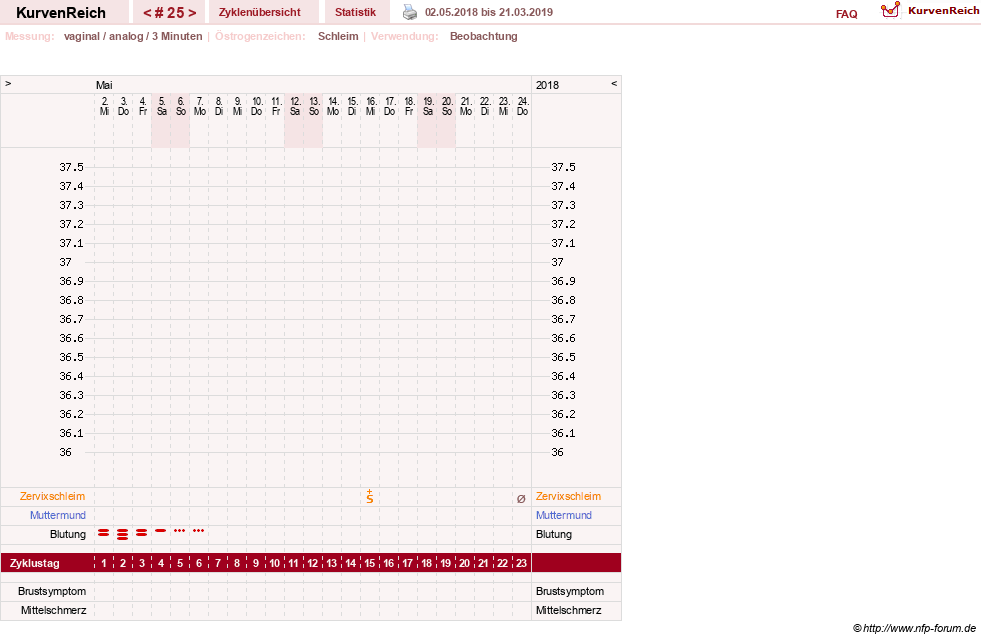The height and width of the screenshot is (640, 981).
Task: Select cycle day 23 in Zyklustag row
Action: [521, 563]
